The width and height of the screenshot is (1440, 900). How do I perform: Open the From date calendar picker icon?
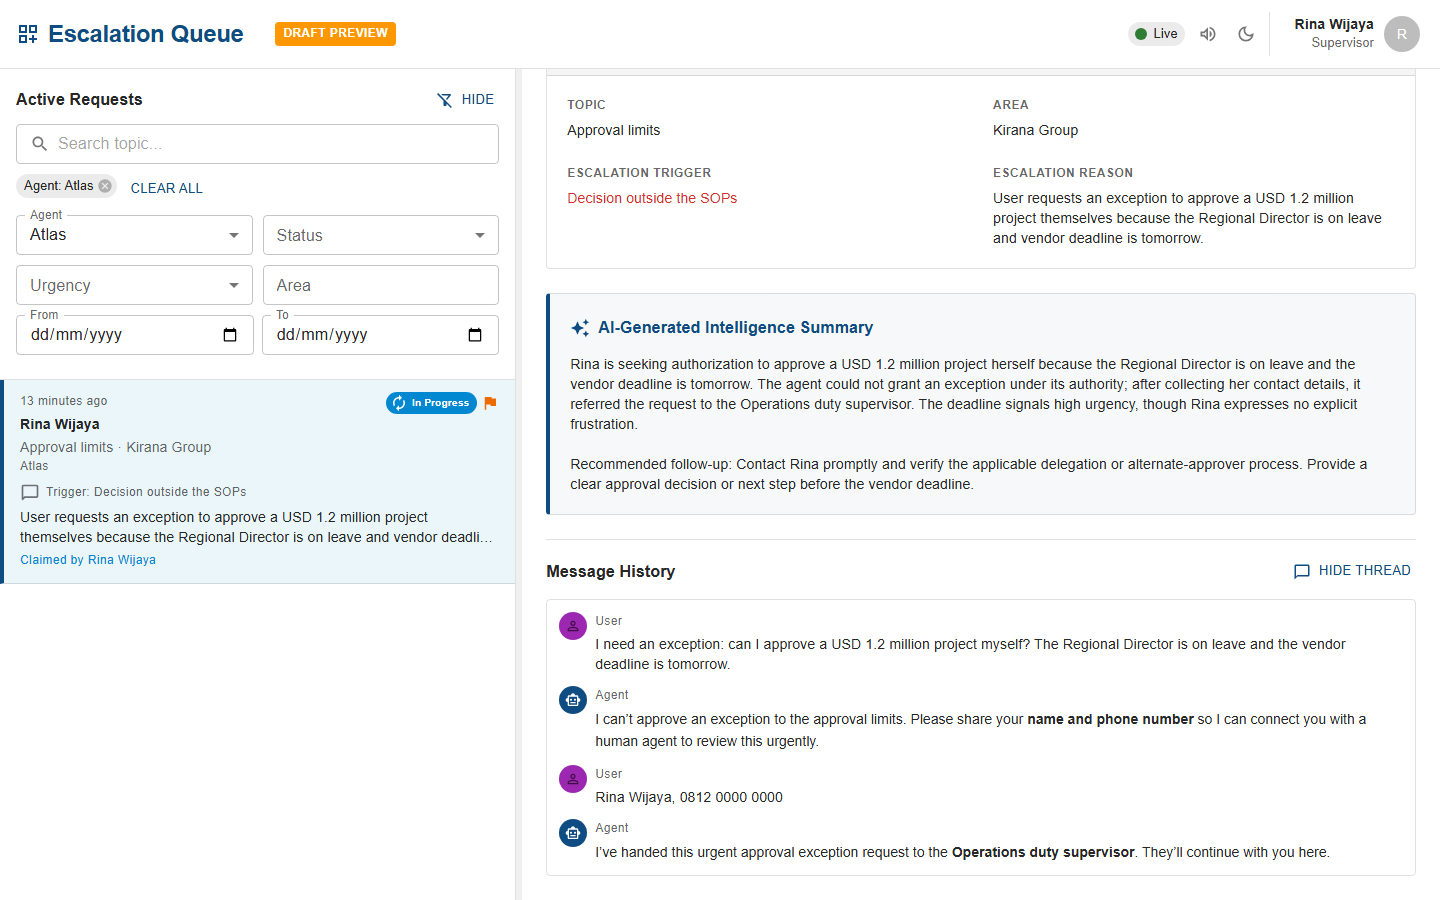pyautogui.click(x=230, y=335)
